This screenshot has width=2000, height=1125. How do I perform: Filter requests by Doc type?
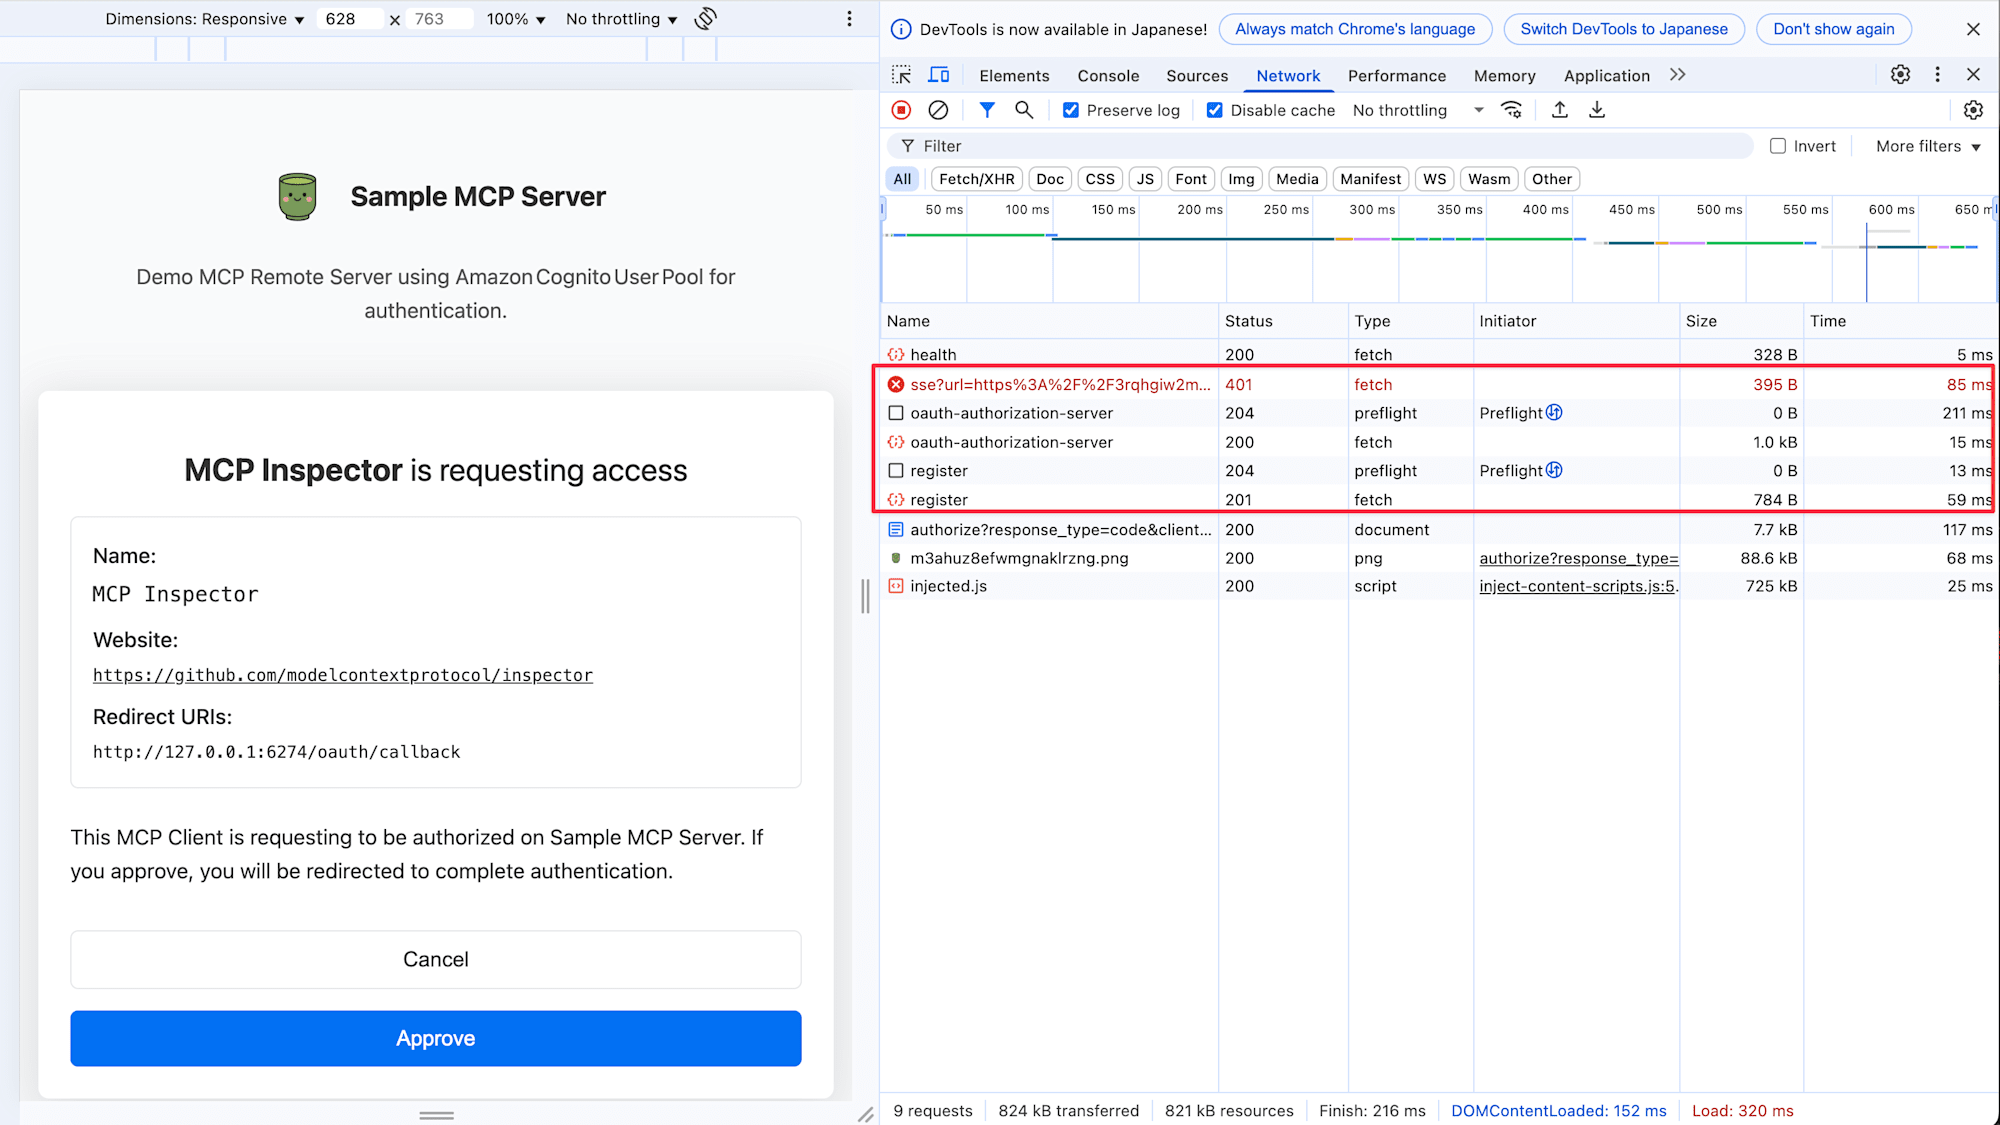pyautogui.click(x=1050, y=179)
